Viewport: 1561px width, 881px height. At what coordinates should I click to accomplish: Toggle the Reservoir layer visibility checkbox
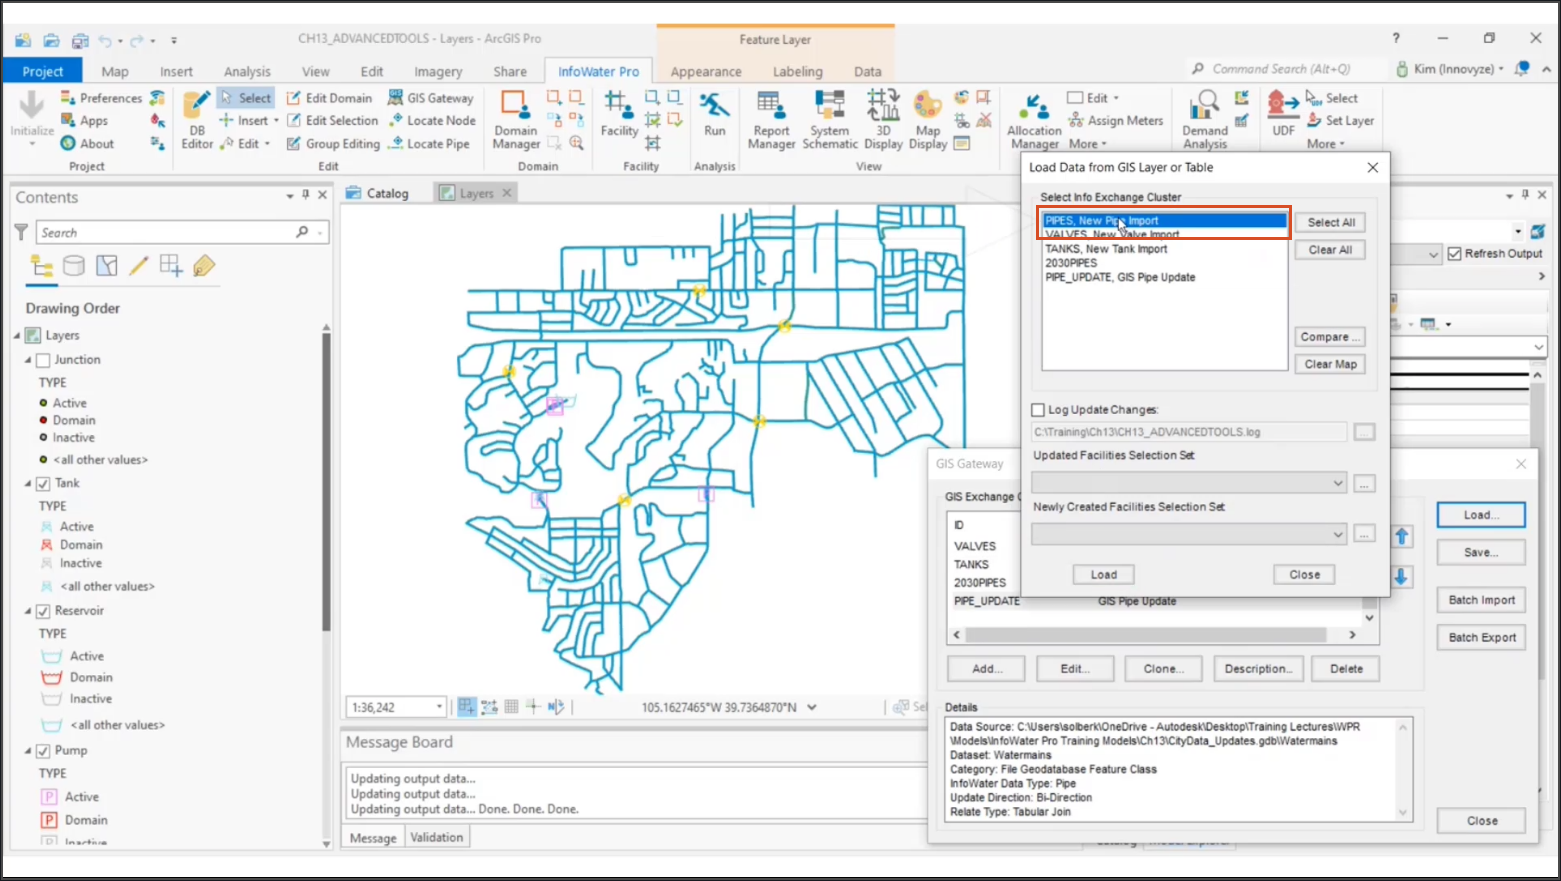point(43,611)
